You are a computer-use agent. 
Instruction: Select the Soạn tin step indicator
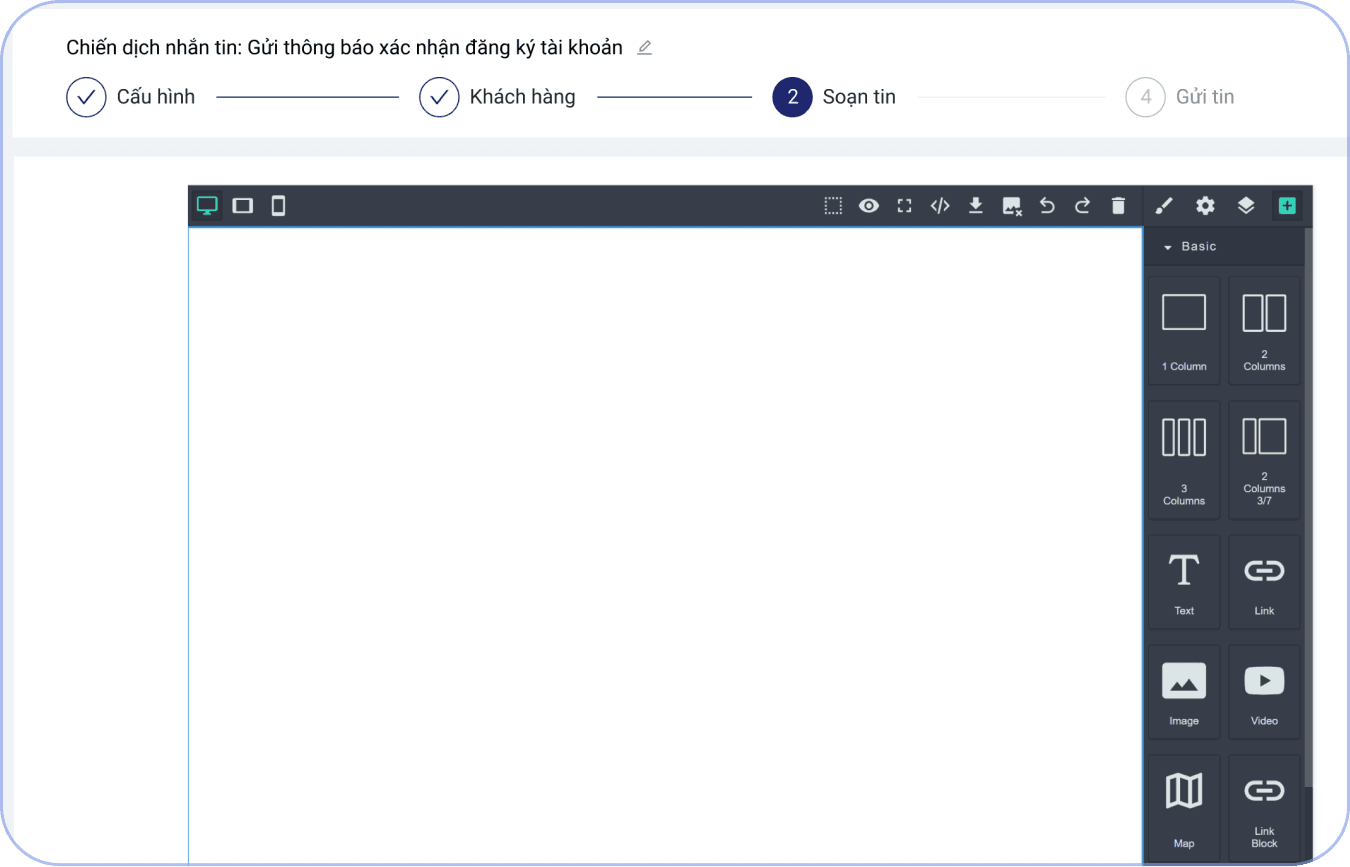[x=792, y=96]
